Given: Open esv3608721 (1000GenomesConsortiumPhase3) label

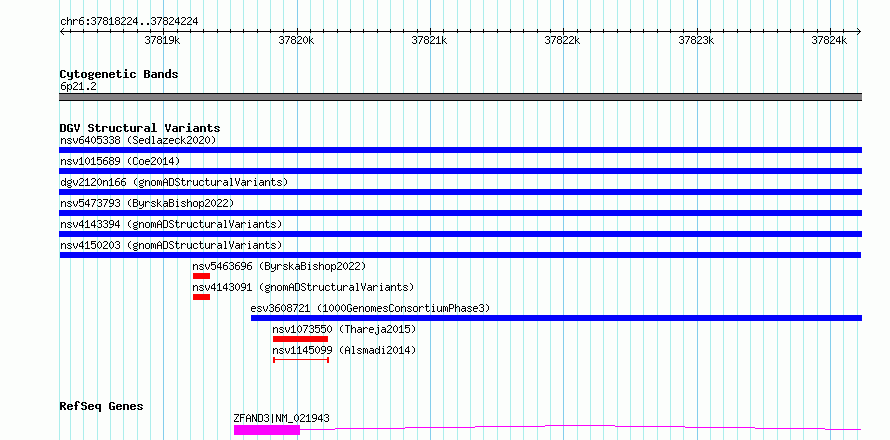Looking at the screenshot, I should click(370, 308).
